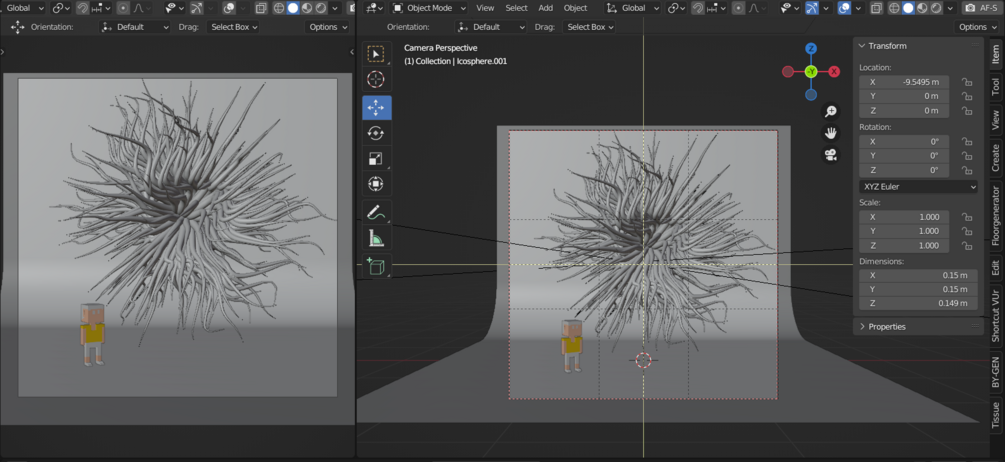Switch to the Floorgenerator sidebar tab

(x=995, y=215)
